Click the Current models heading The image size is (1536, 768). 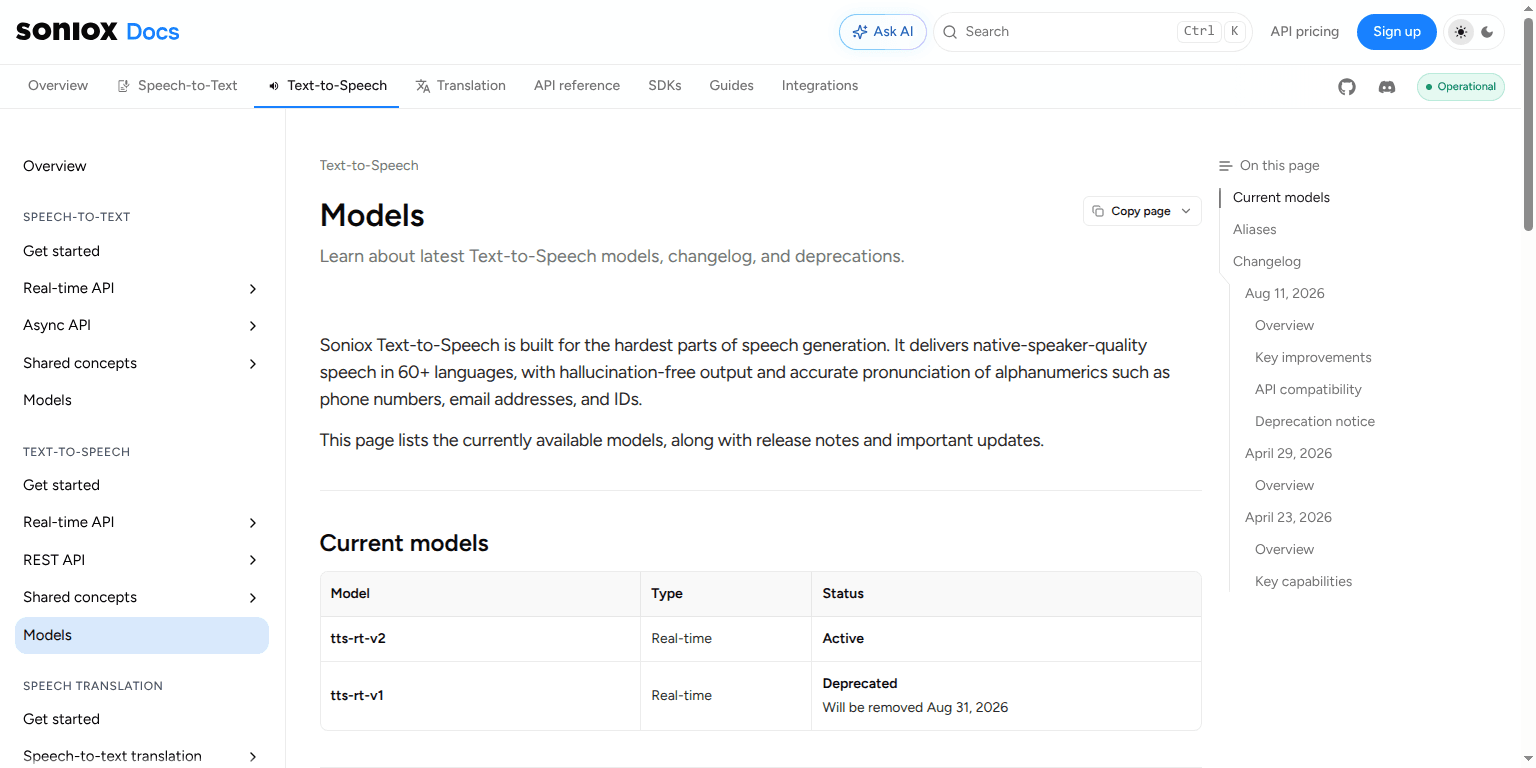point(404,543)
